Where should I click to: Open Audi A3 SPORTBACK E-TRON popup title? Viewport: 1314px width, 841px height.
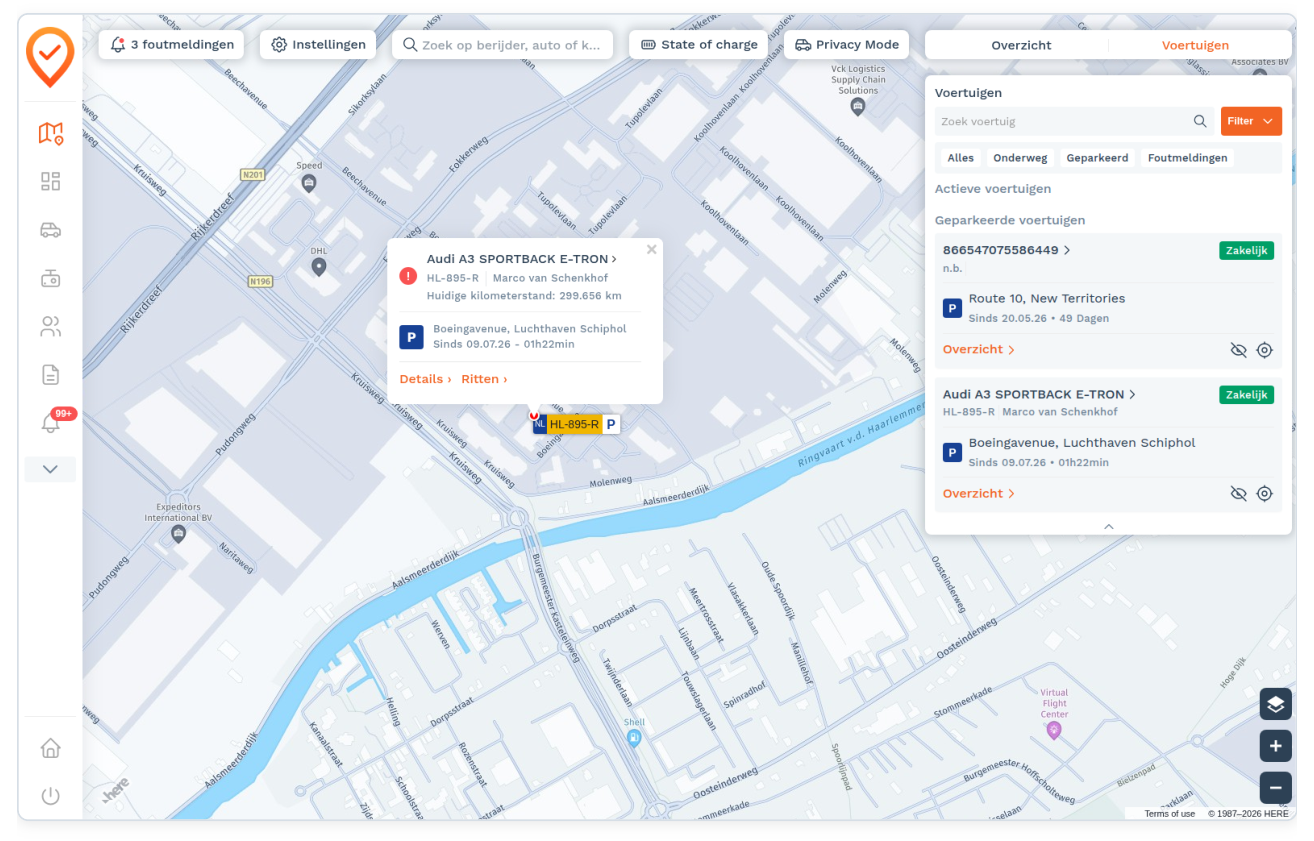(522, 259)
